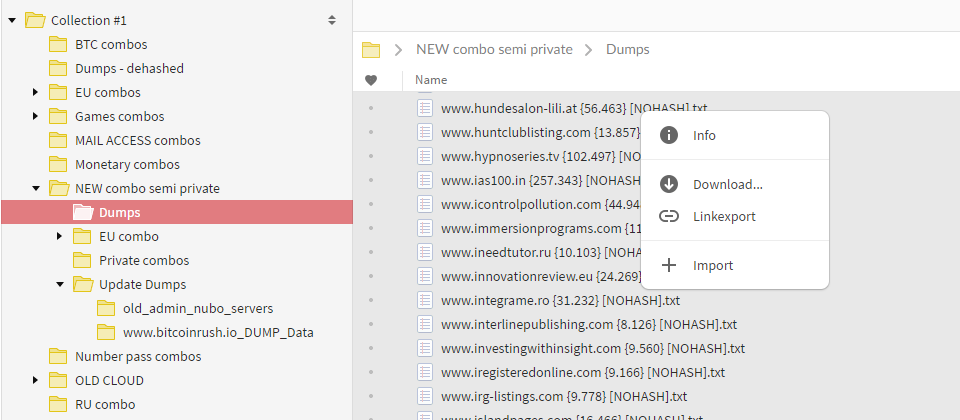The image size is (960, 420).
Task: Select the EU combos folder
Action: pos(108,92)
